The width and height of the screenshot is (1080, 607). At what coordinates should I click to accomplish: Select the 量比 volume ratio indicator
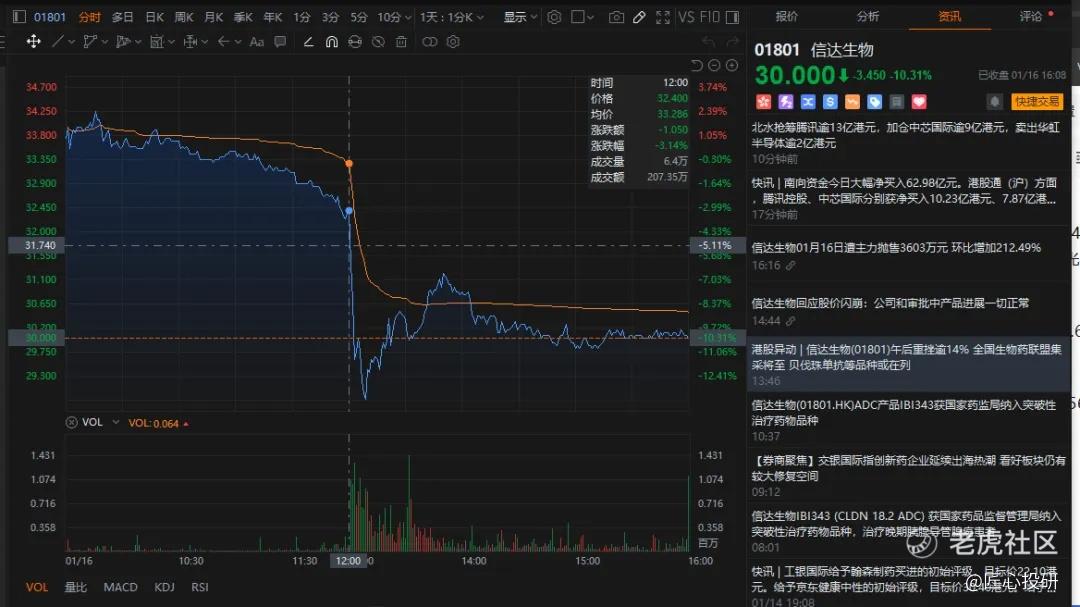tap(76, 587)
